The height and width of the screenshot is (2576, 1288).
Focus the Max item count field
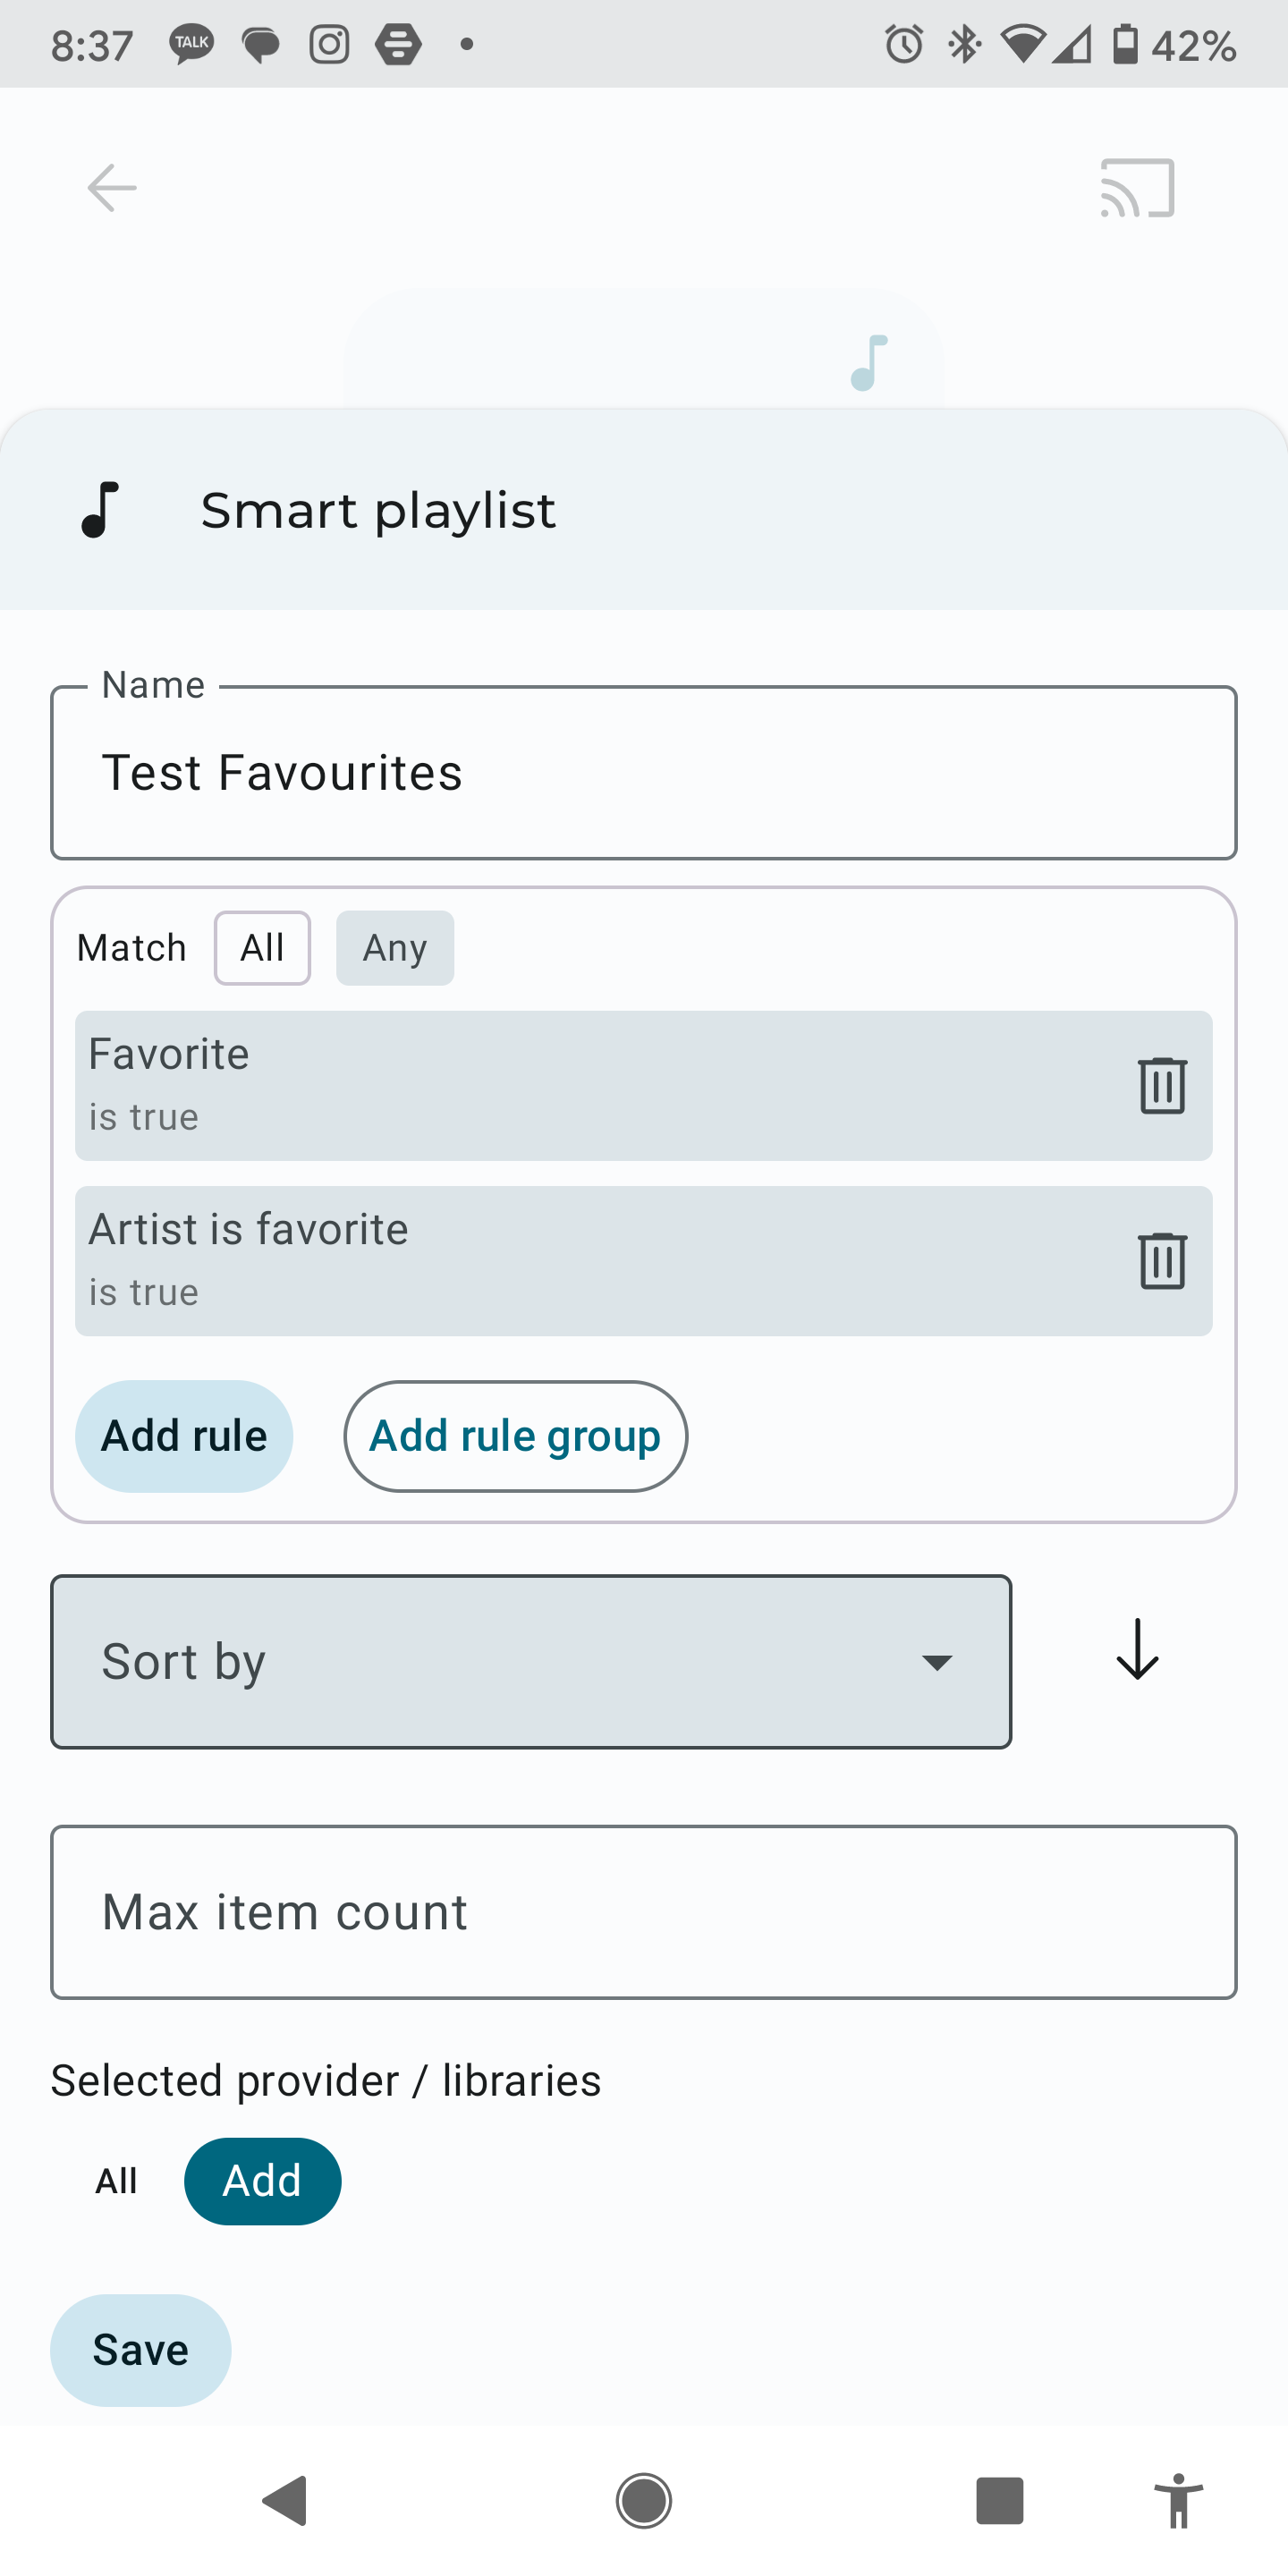point(643,1911)
